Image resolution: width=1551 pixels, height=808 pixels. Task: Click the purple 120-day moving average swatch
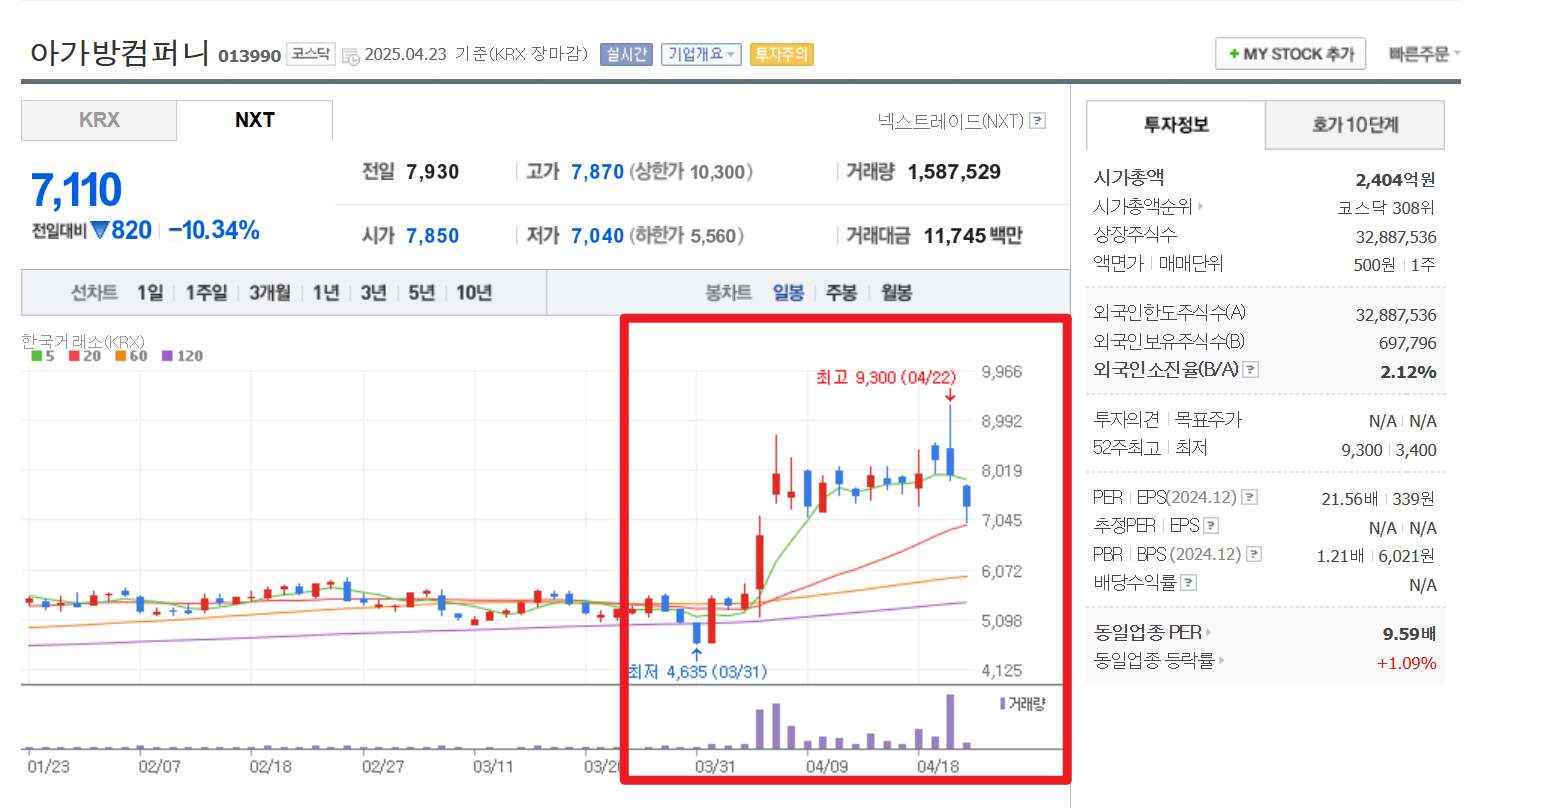167,356
